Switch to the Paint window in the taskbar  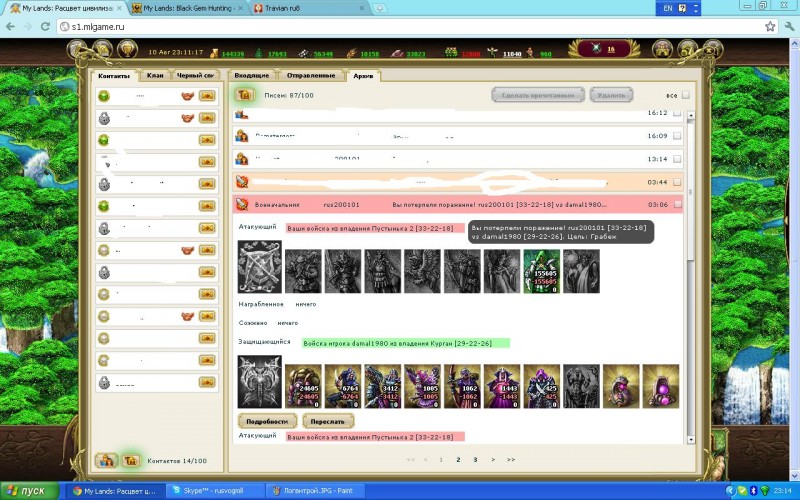(x=314, y=491)
